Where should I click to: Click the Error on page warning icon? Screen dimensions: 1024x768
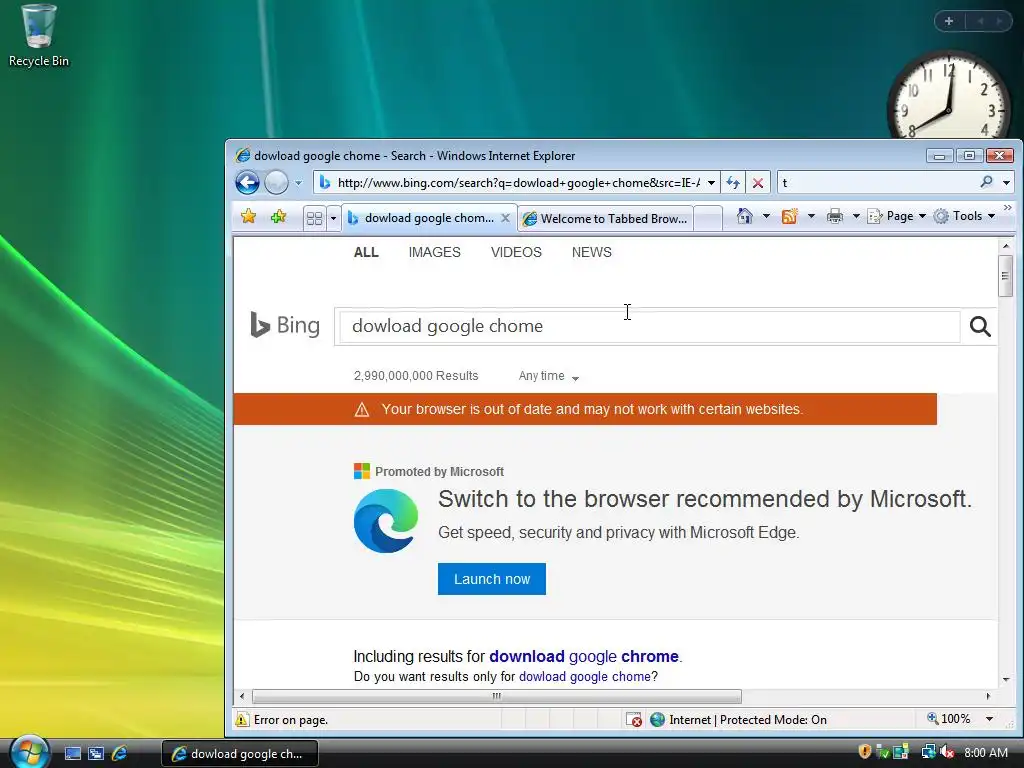pos(242,720)
